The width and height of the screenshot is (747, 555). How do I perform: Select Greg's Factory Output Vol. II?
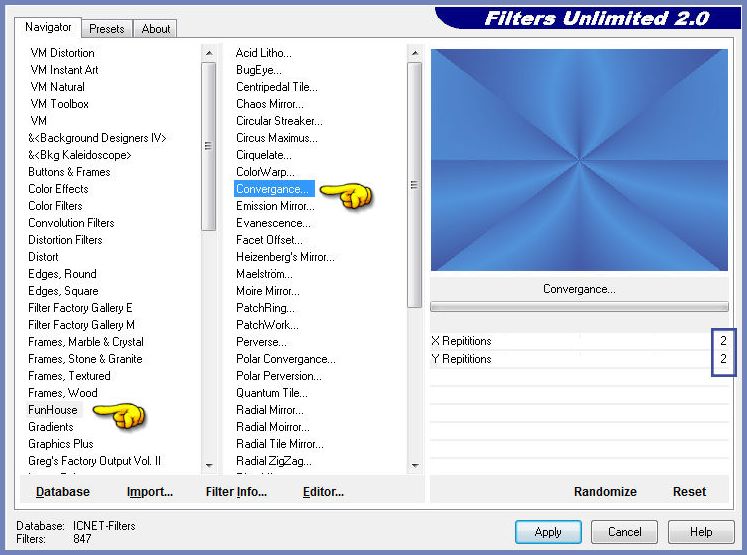pyautogui.click(x=94, y=461)
